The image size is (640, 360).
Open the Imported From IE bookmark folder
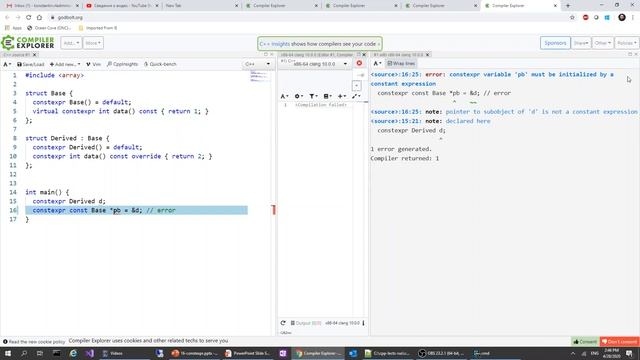click(x=98, y=28)
